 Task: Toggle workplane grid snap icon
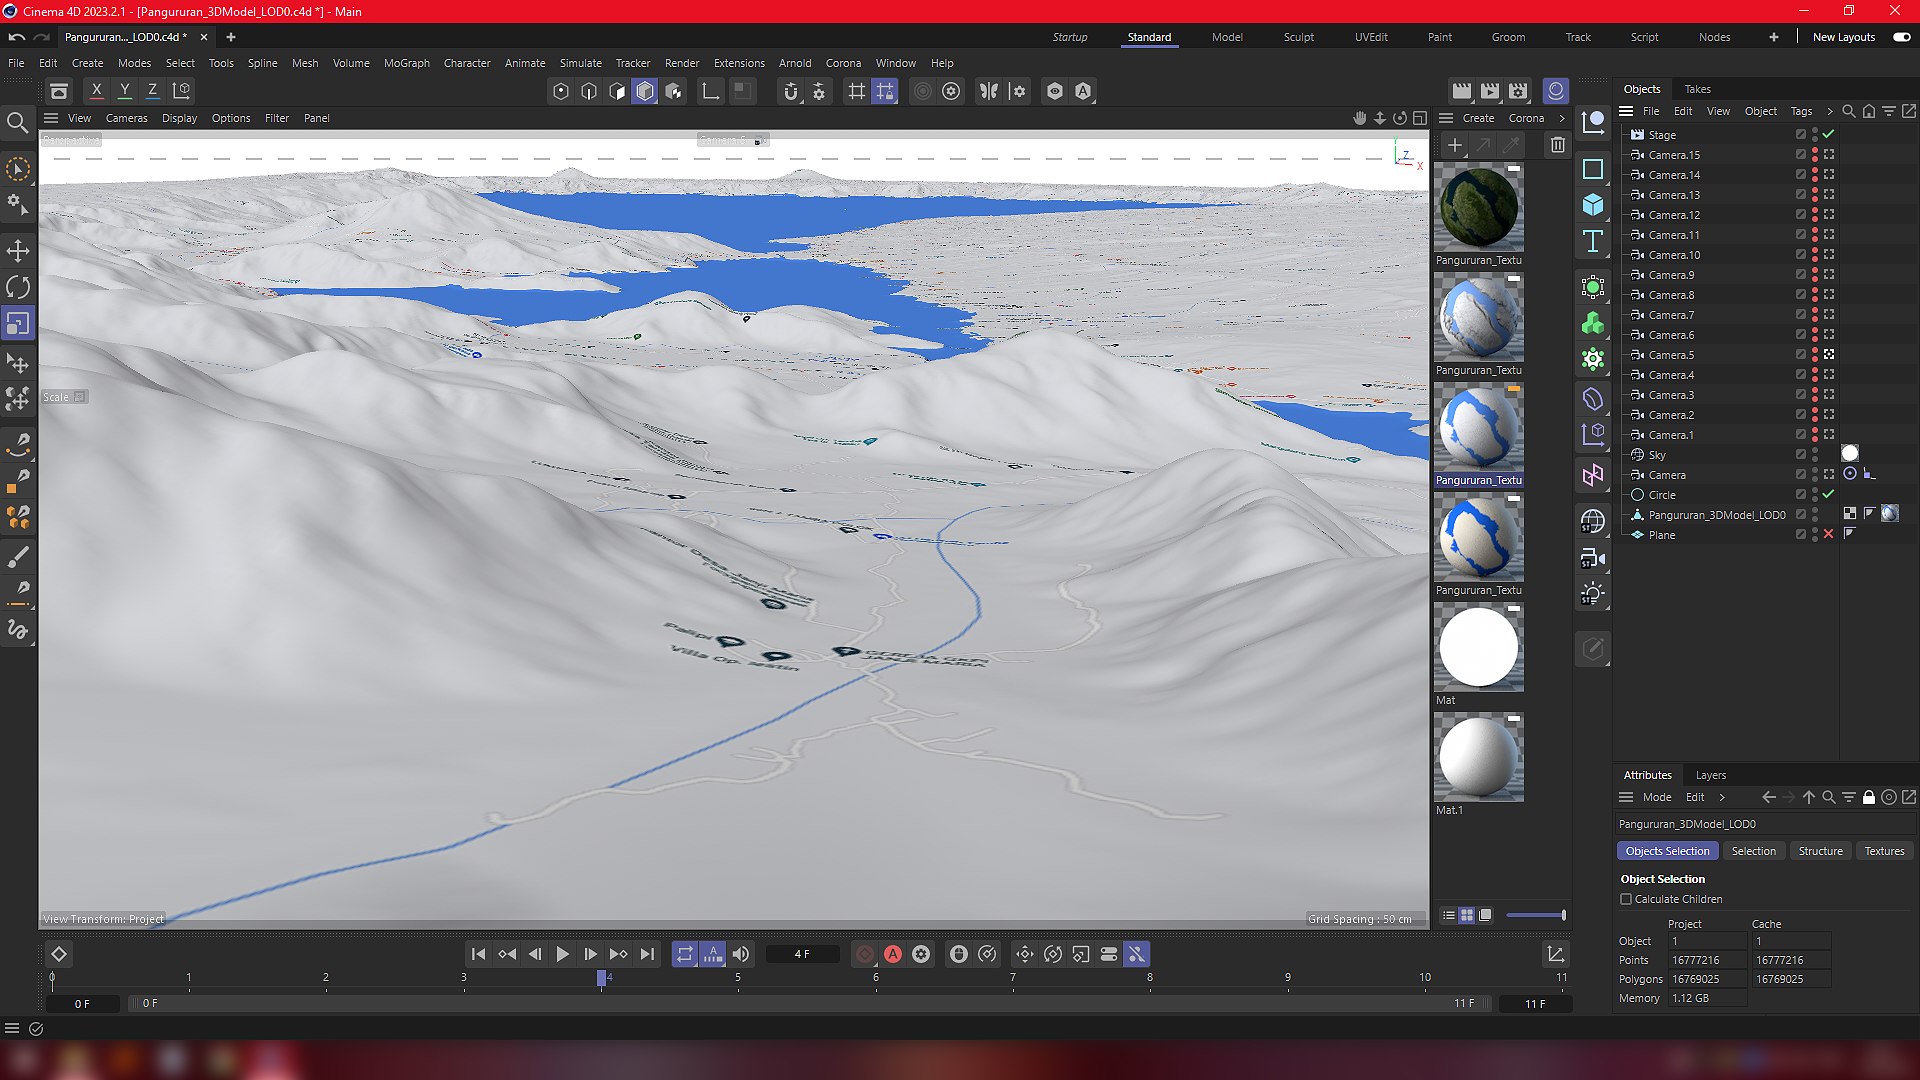tap(857, 91)
